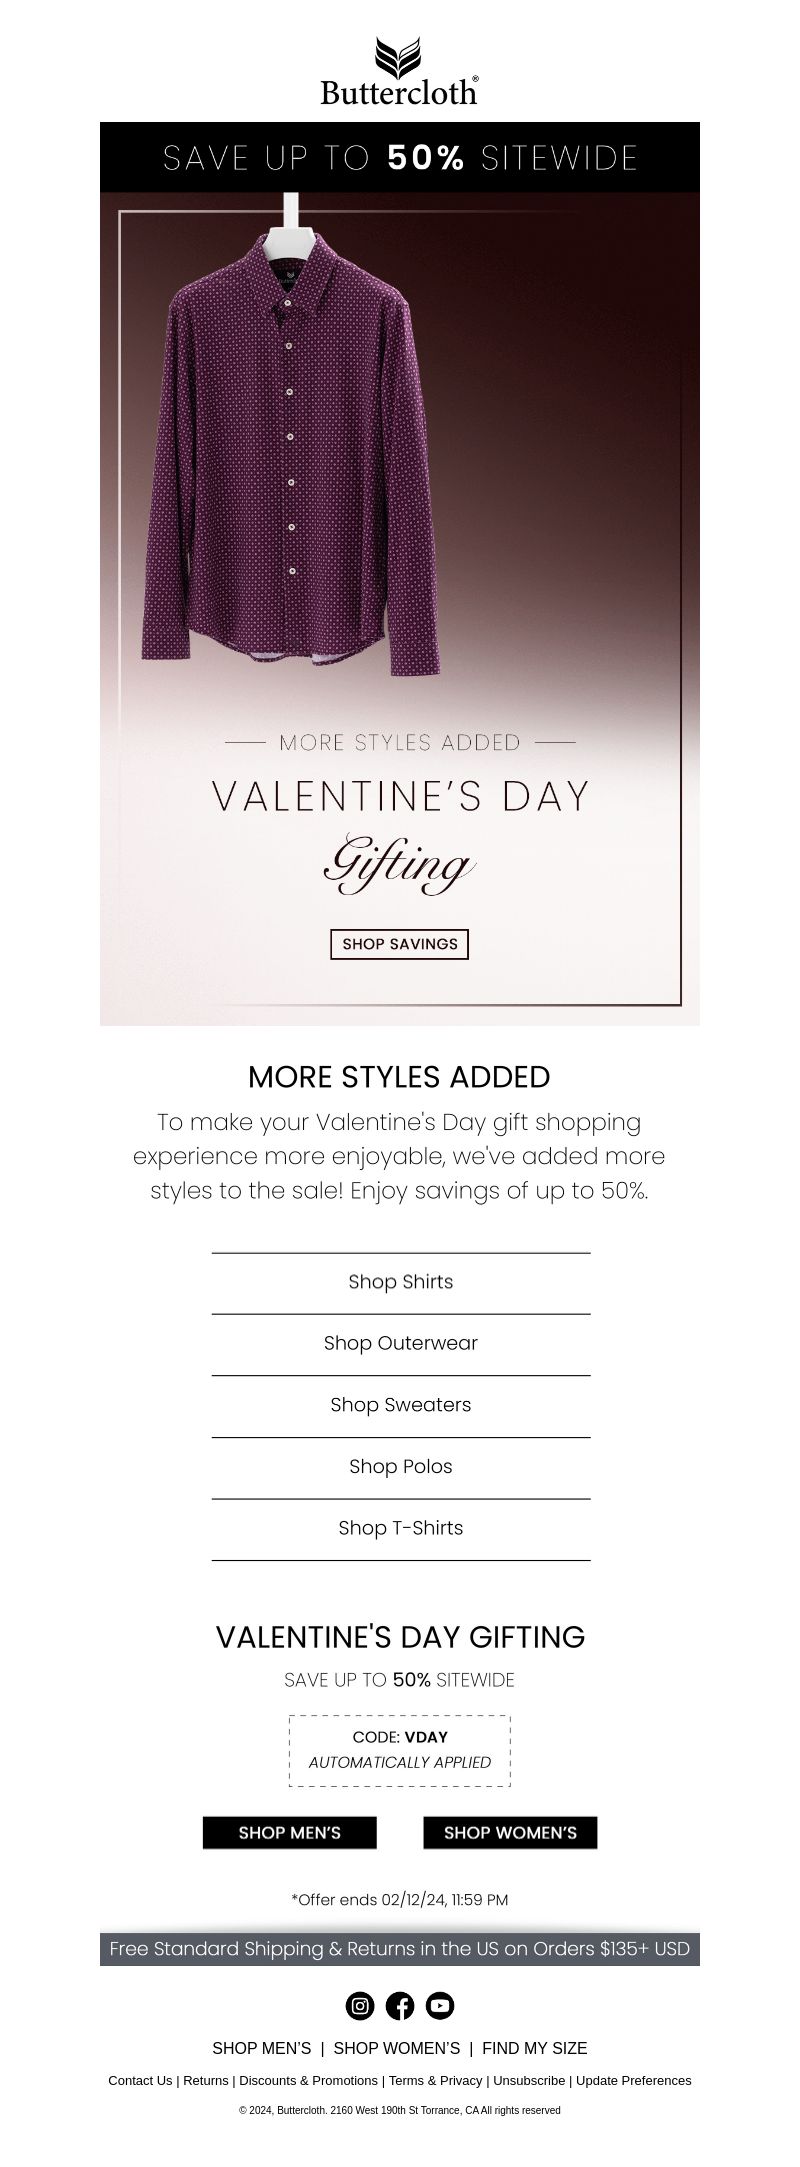This screenshot has width=800, height=2167.
Task: Open the Shop T-Shirts link
Action: (401, 1529)
